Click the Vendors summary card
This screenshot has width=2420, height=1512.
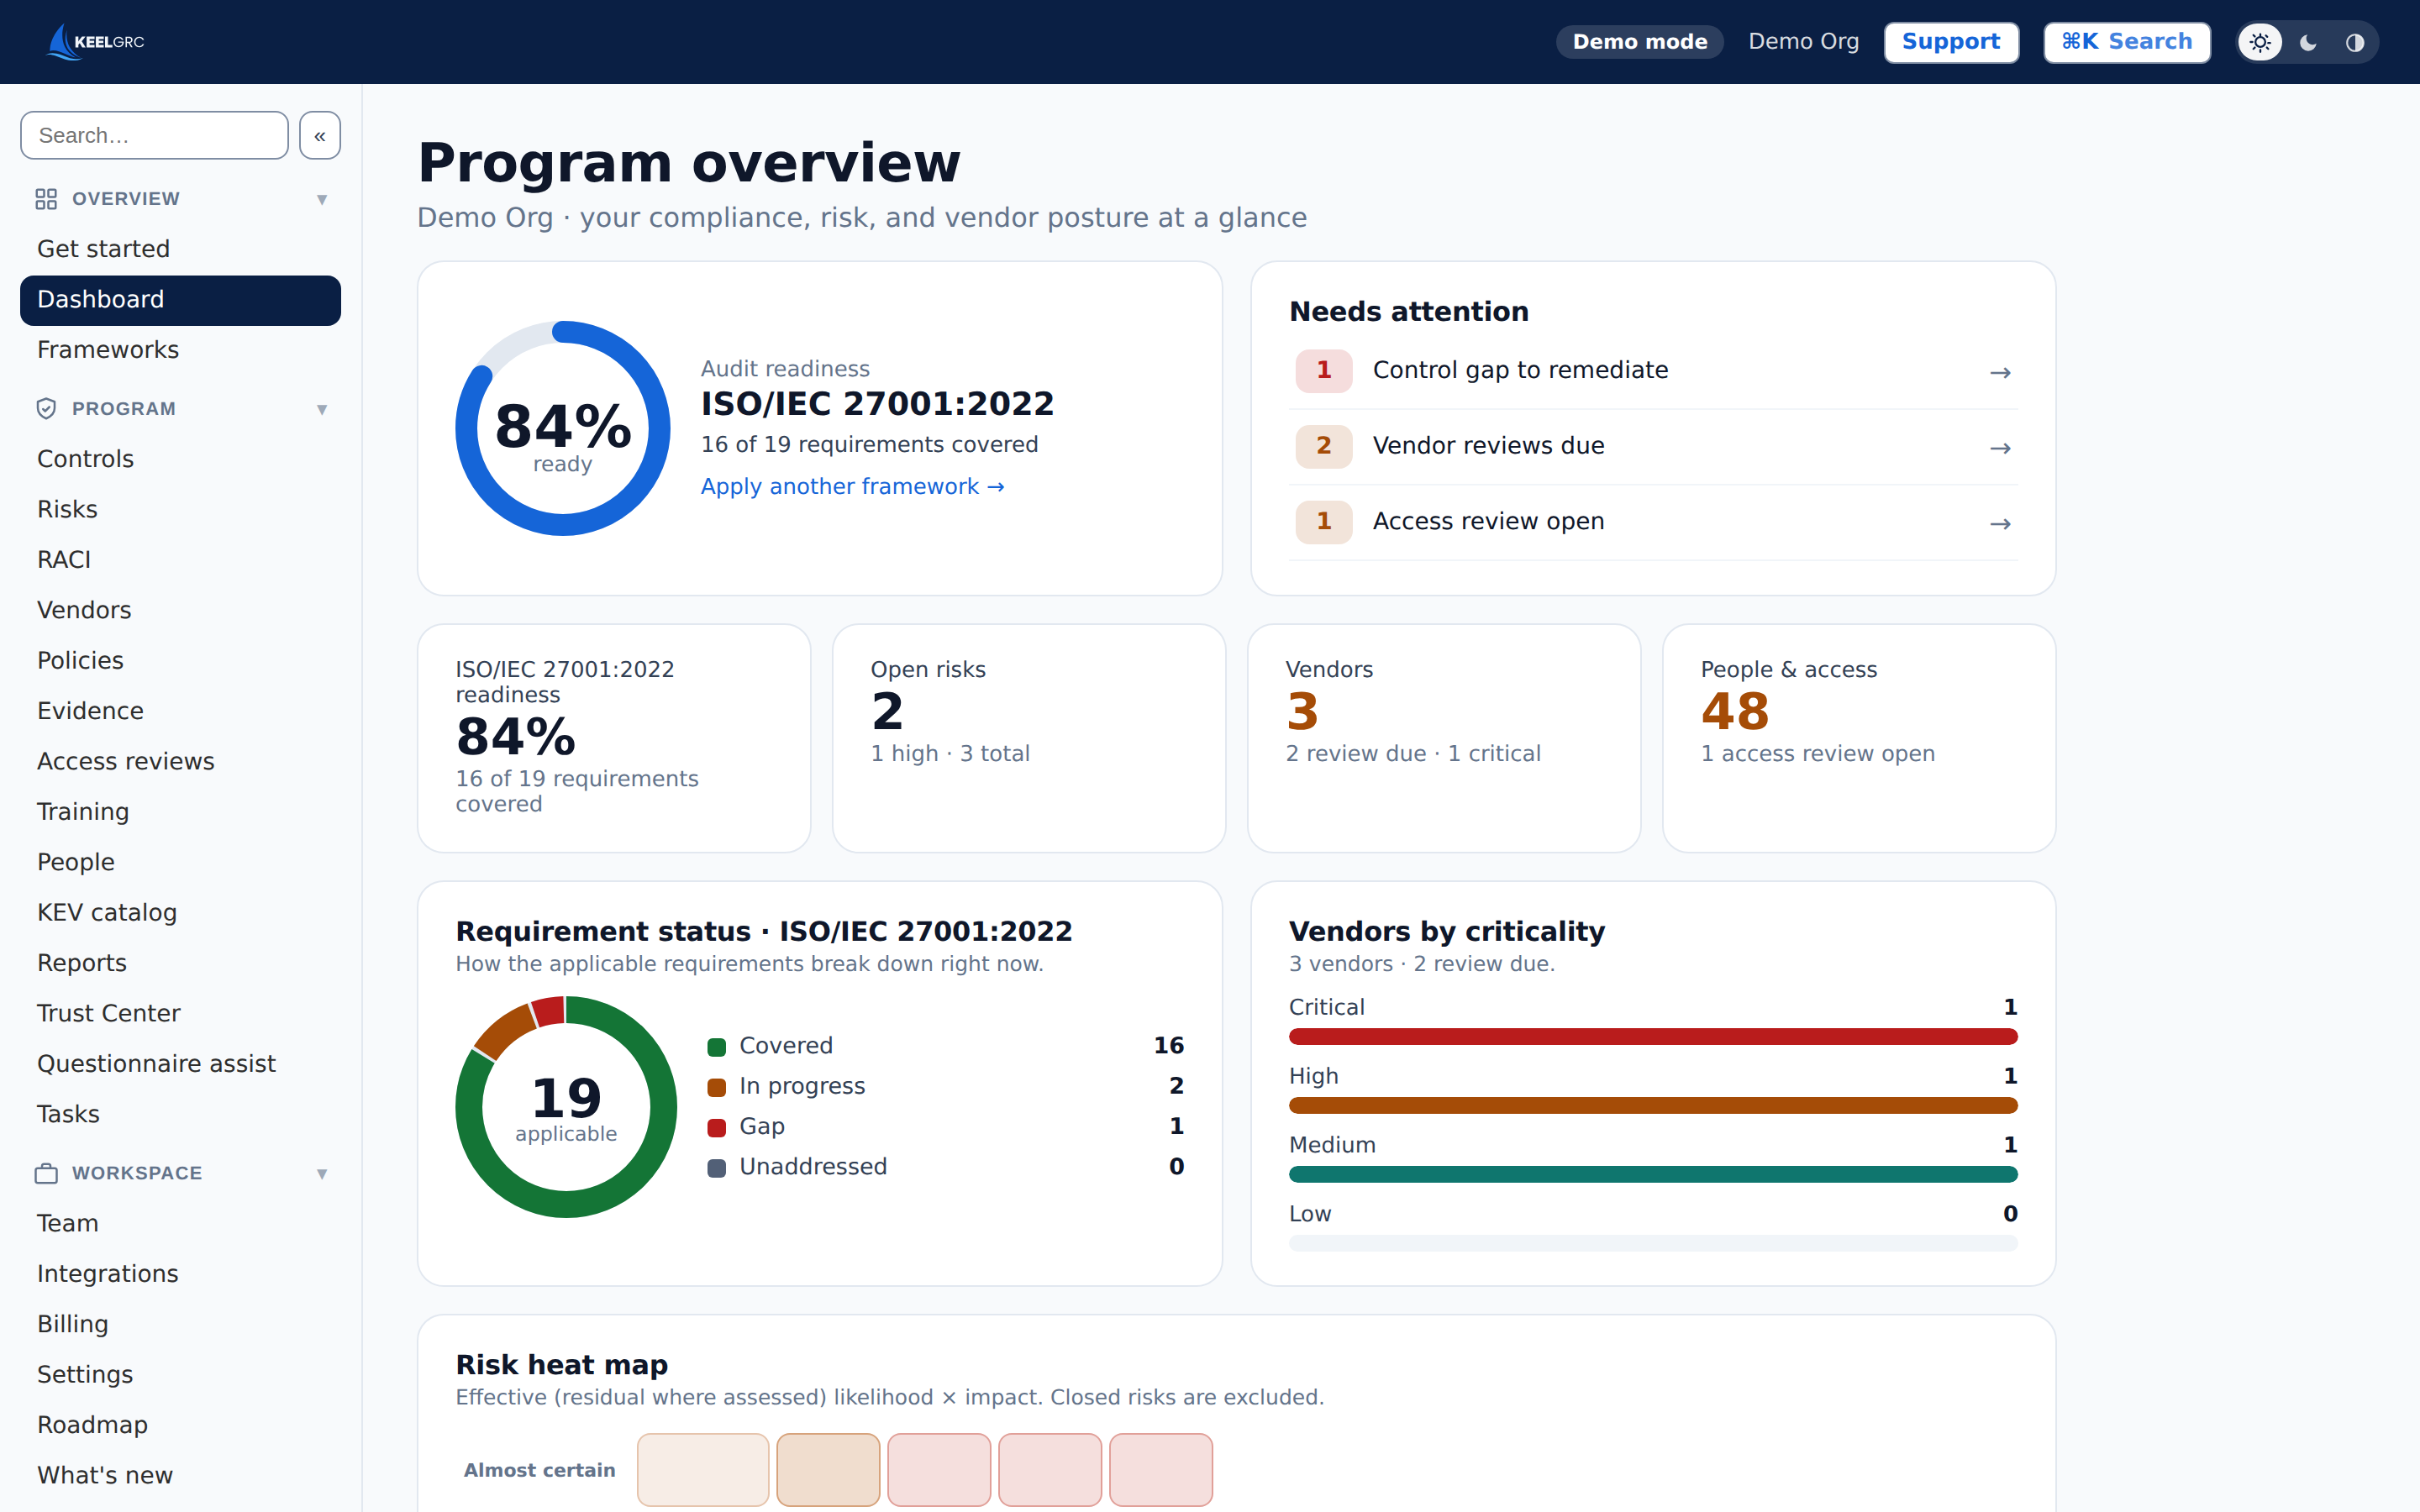pyautogui.click(x=1444, y=738)
